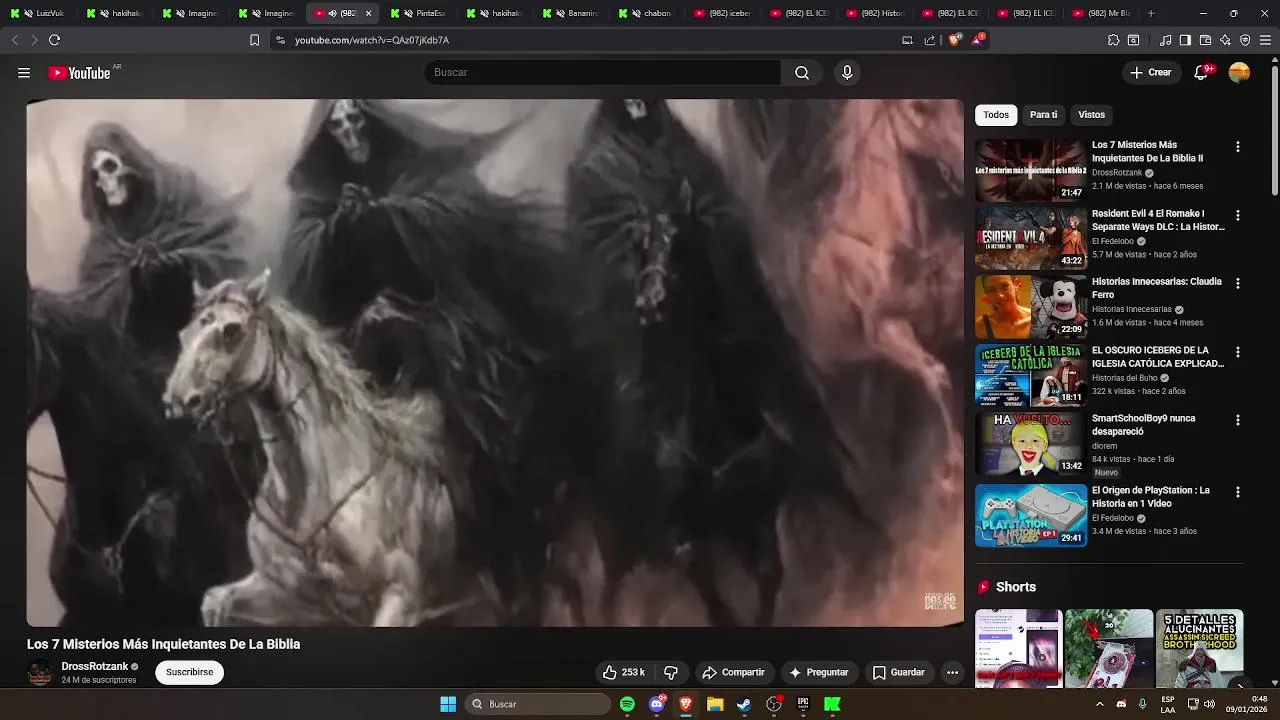Viewport: 1280px width, 720px height.
Task: Open Epic Games Launcher in taskbar
Action: pos(802,704)
